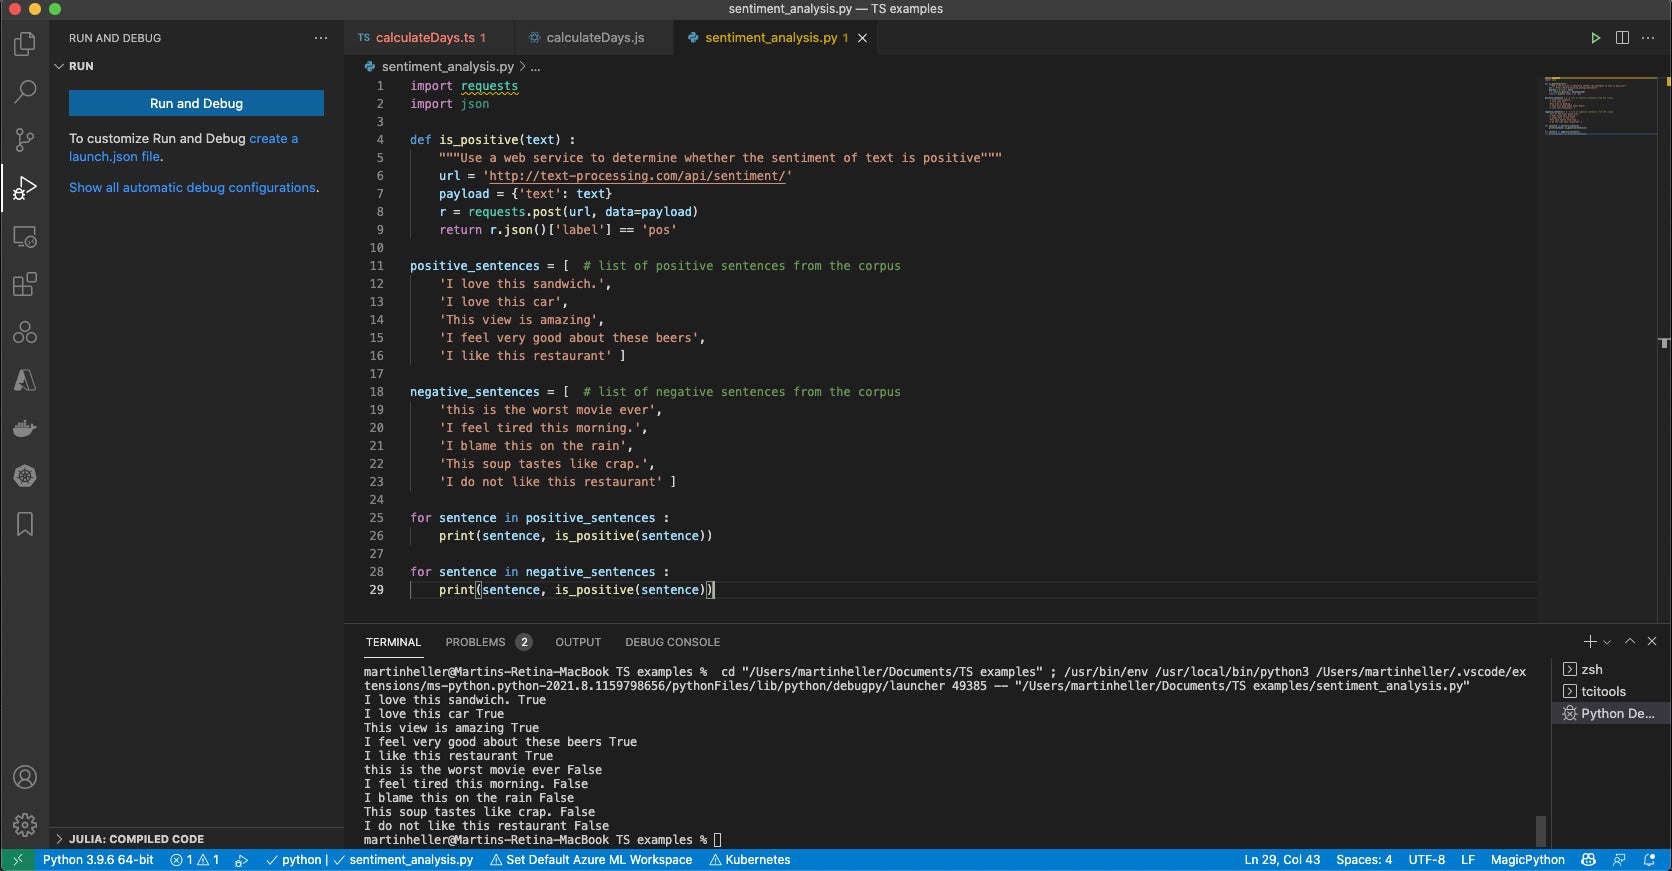Click the requests import on line 1
Image resolution: width=1672 pixels, height=871 pixels.
(489, 86)
